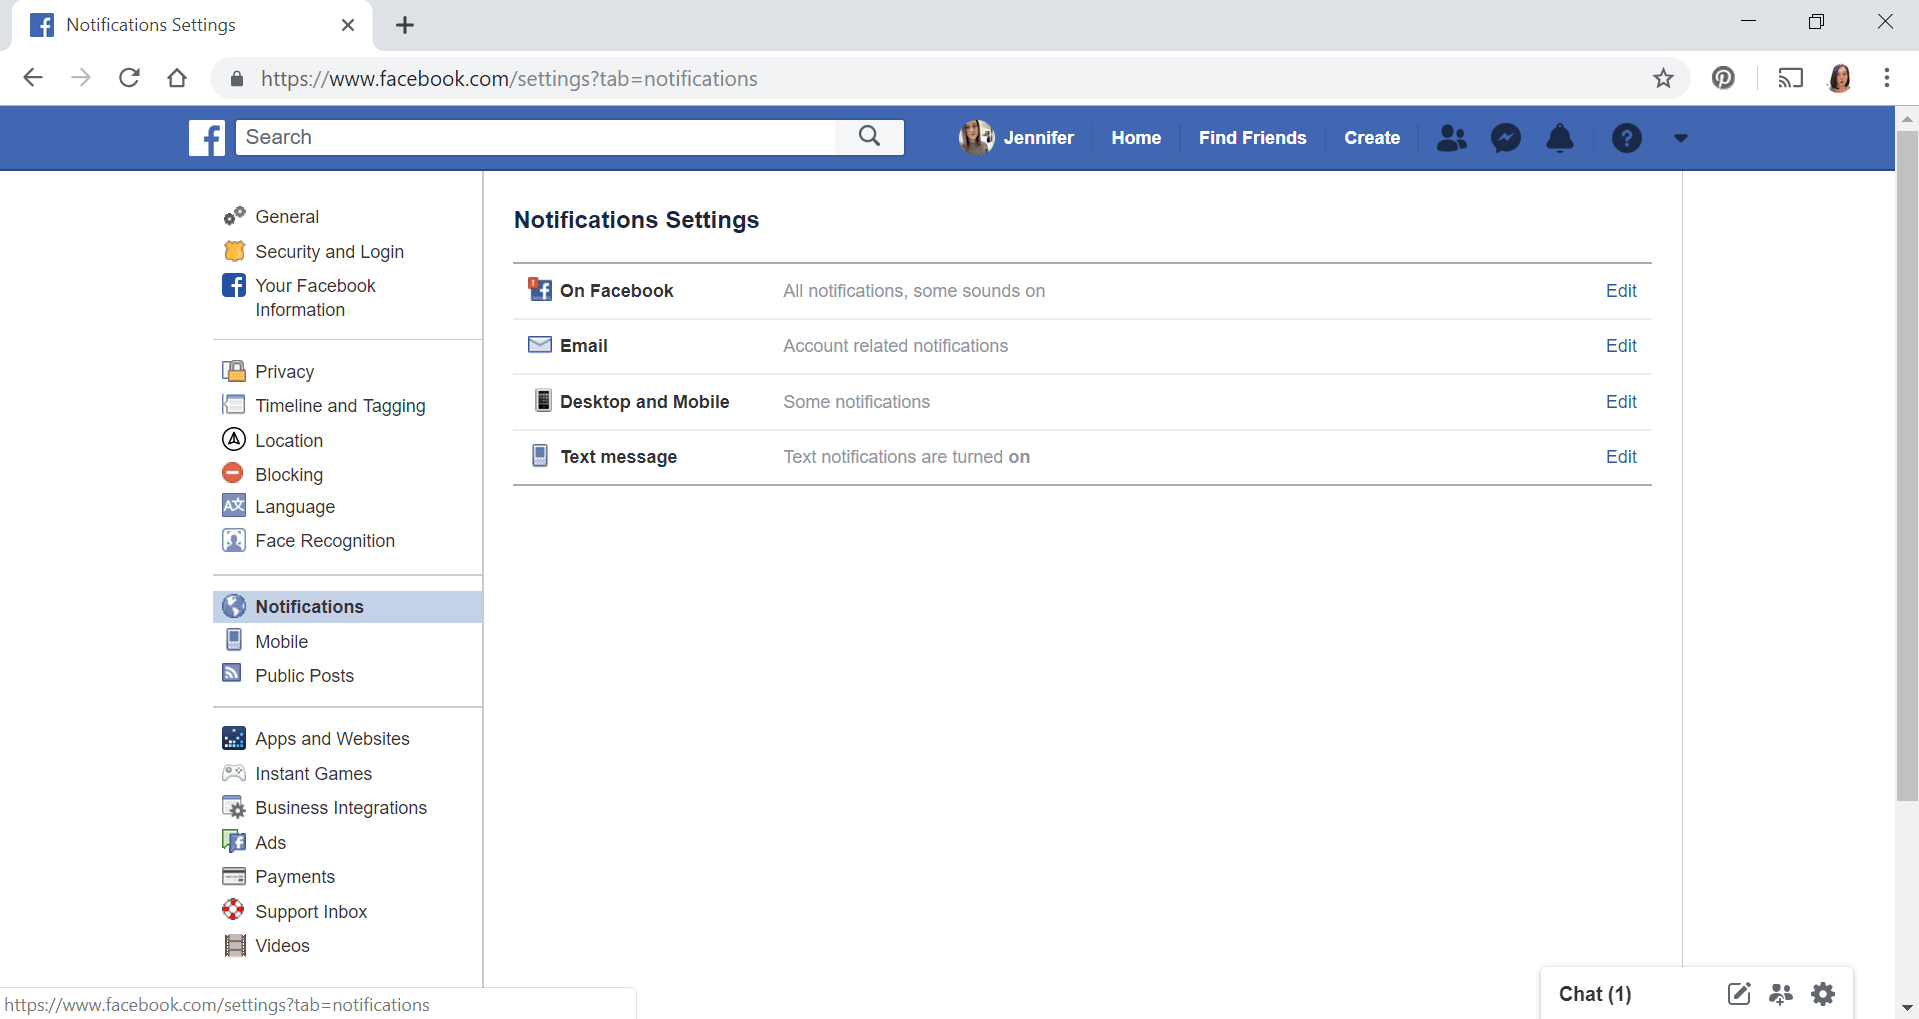Bookmark this page with the star icon
1919x1019 pixels.
pyautogui.click(x=1663, y=78)
